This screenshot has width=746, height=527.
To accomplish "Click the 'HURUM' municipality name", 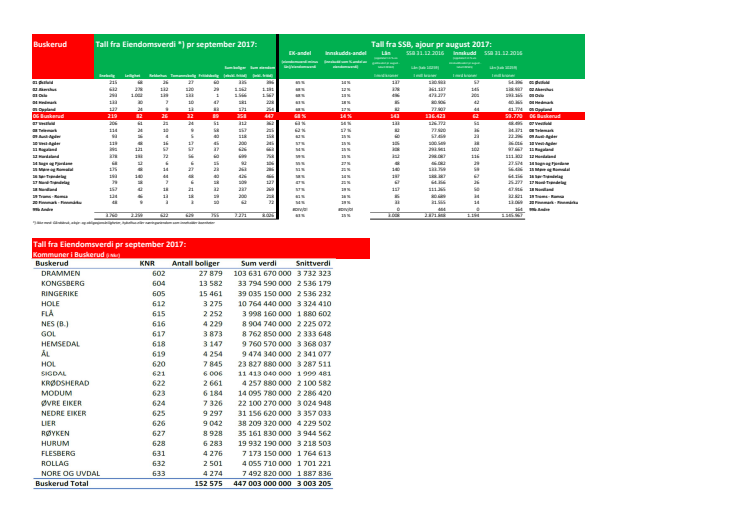I will coord(55,443).
